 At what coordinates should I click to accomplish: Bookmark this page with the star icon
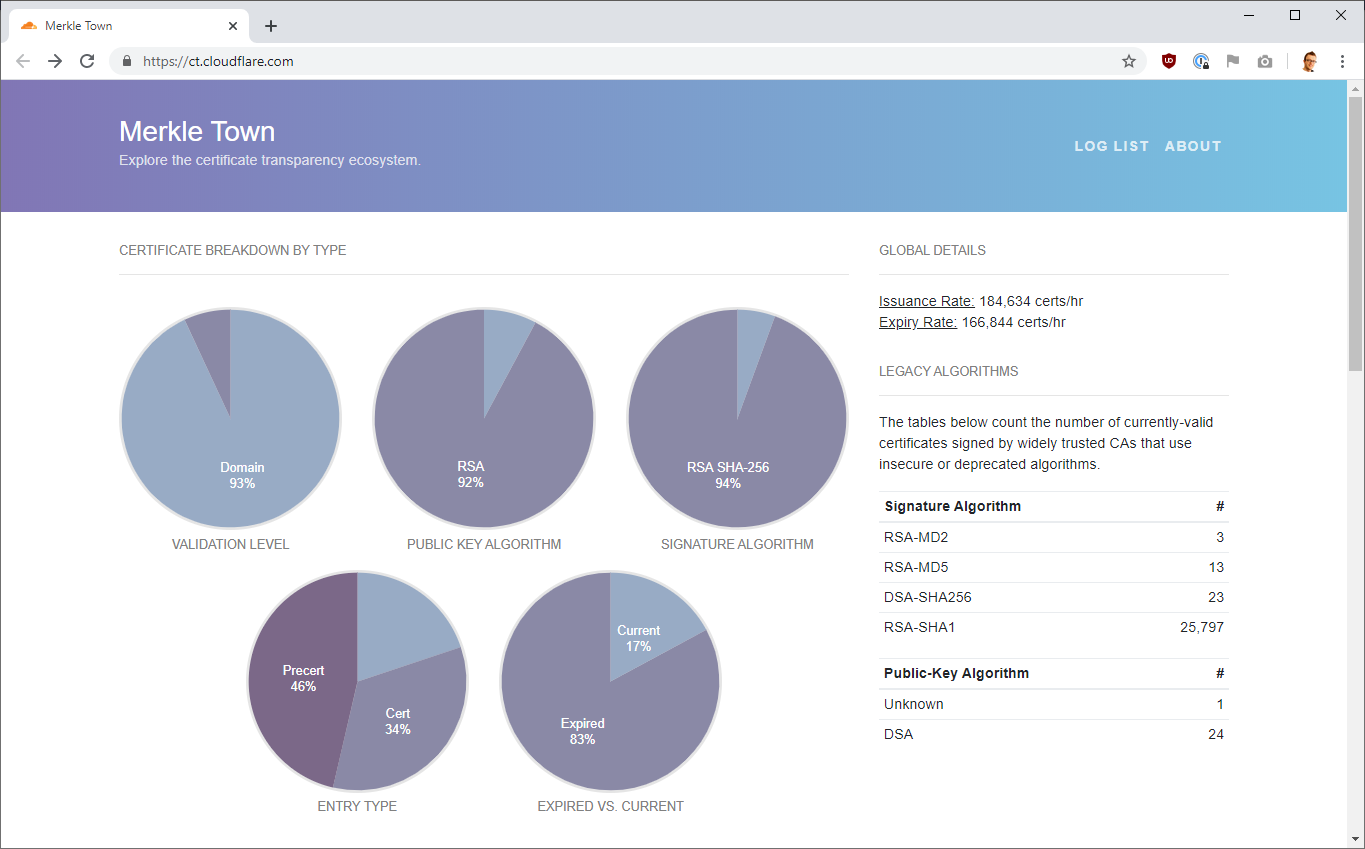[1129, 61]
